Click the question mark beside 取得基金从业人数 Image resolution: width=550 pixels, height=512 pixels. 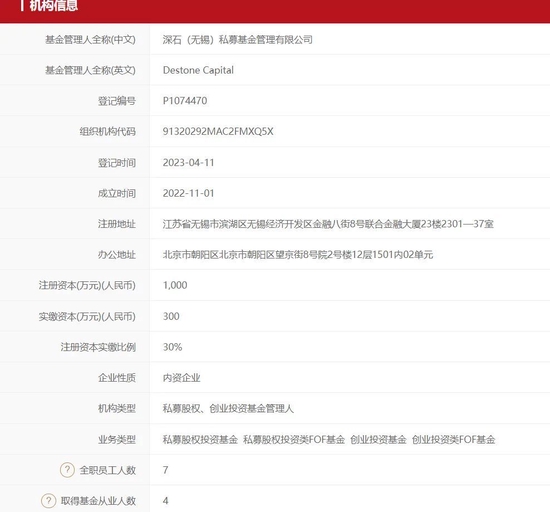point(49,501)
